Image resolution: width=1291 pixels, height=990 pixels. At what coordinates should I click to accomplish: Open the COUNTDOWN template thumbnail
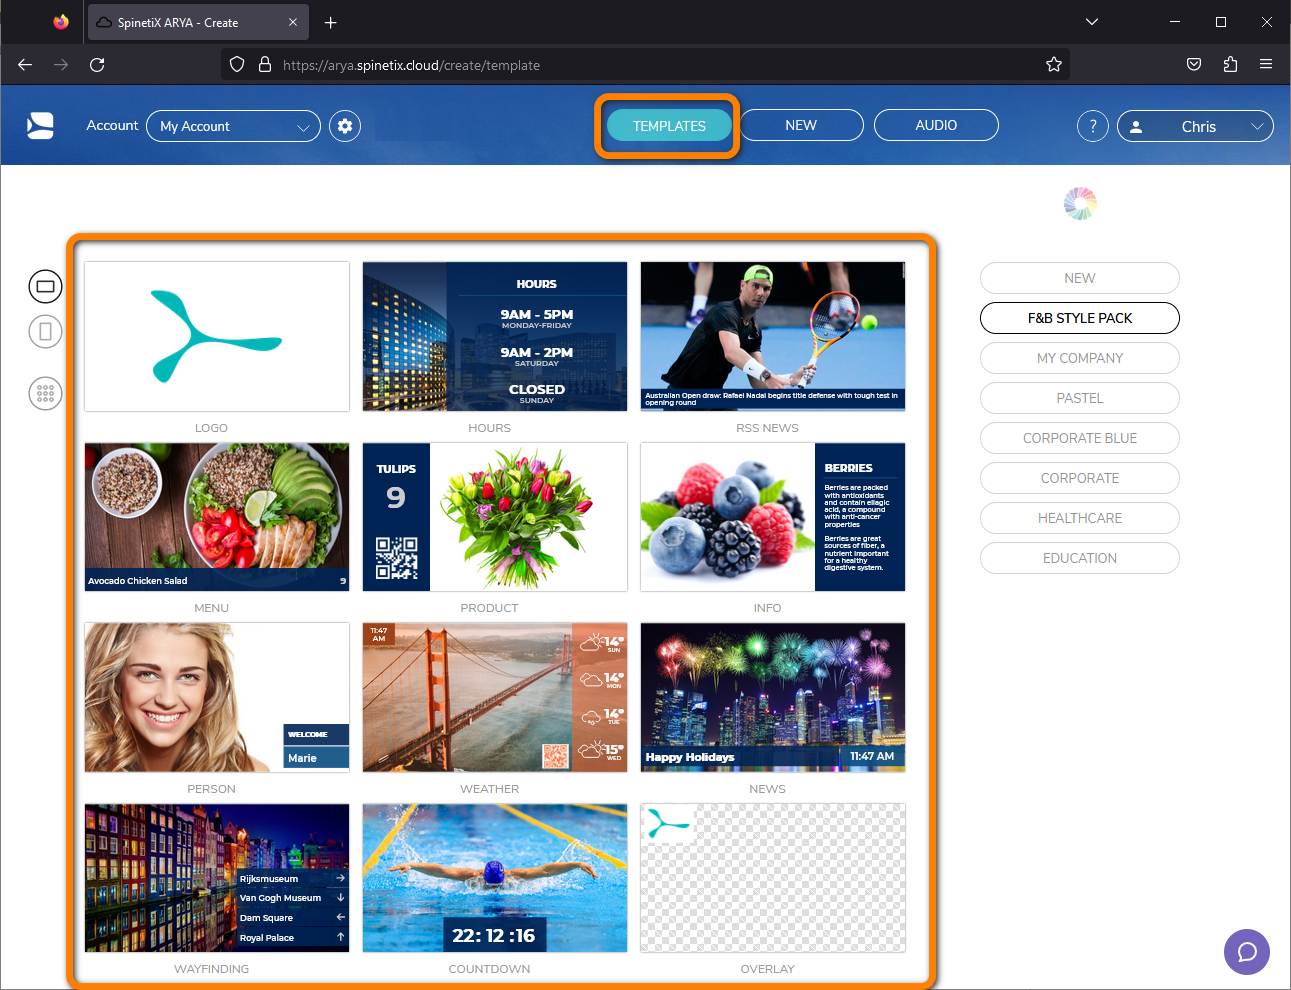click(494, 878)
